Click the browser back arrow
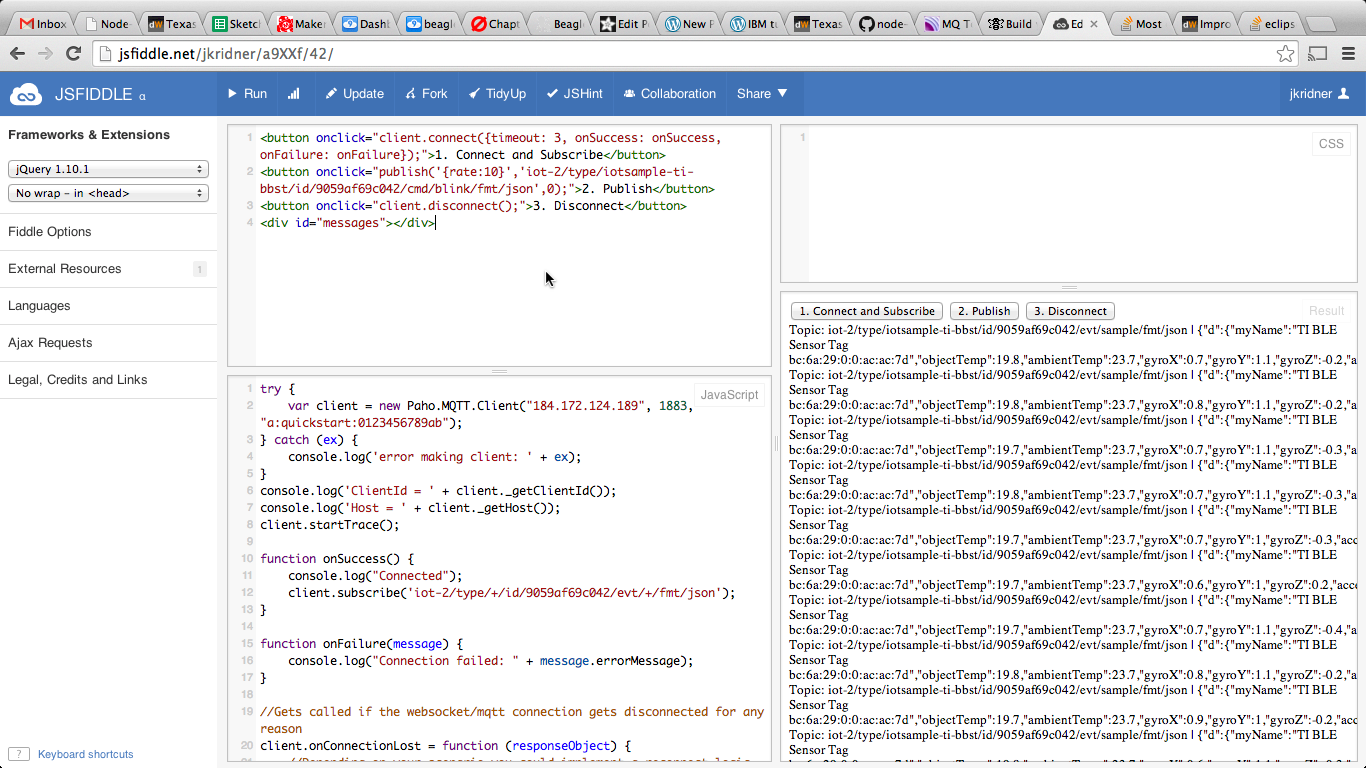Viewport: 1366px width, 768px height. pos(17,54)
